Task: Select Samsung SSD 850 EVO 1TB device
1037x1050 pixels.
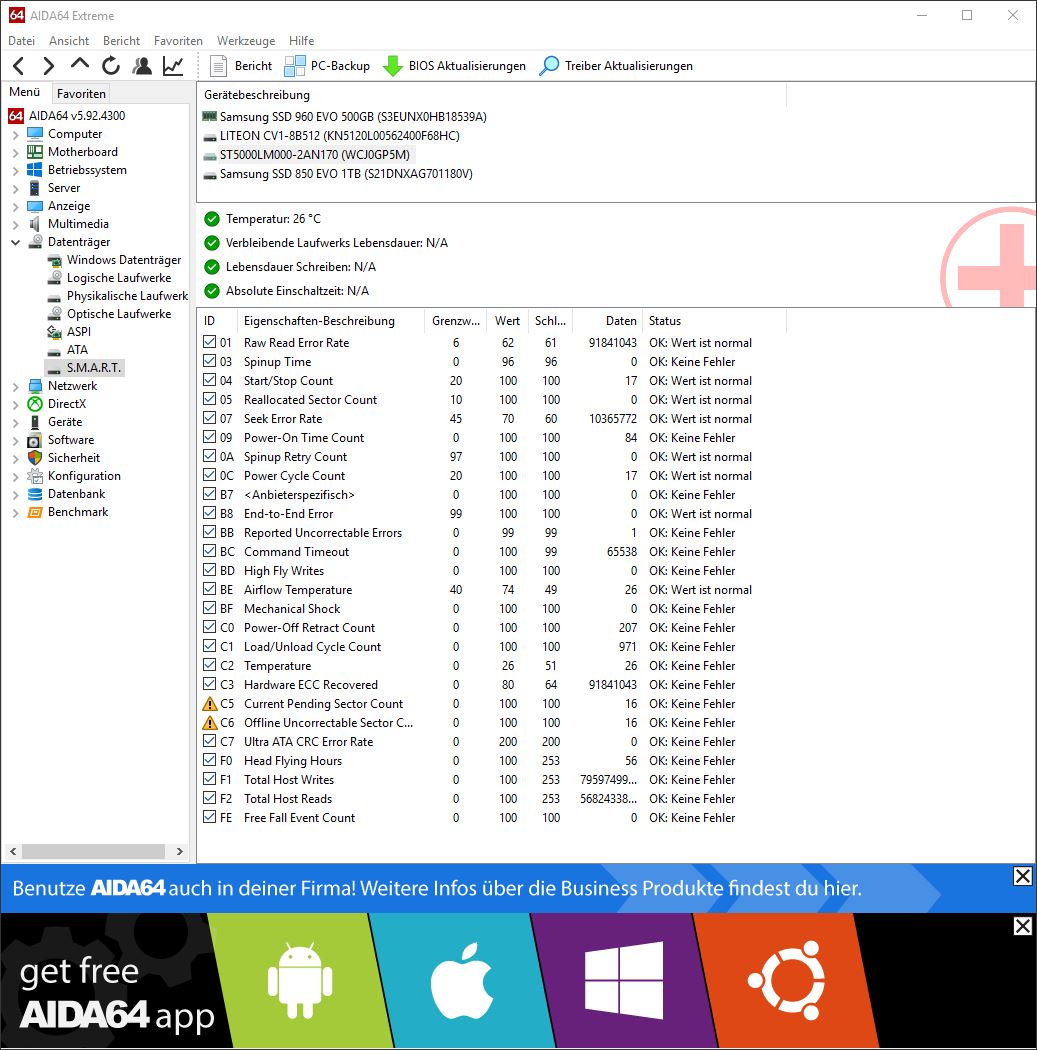Action: coord(346,173)
